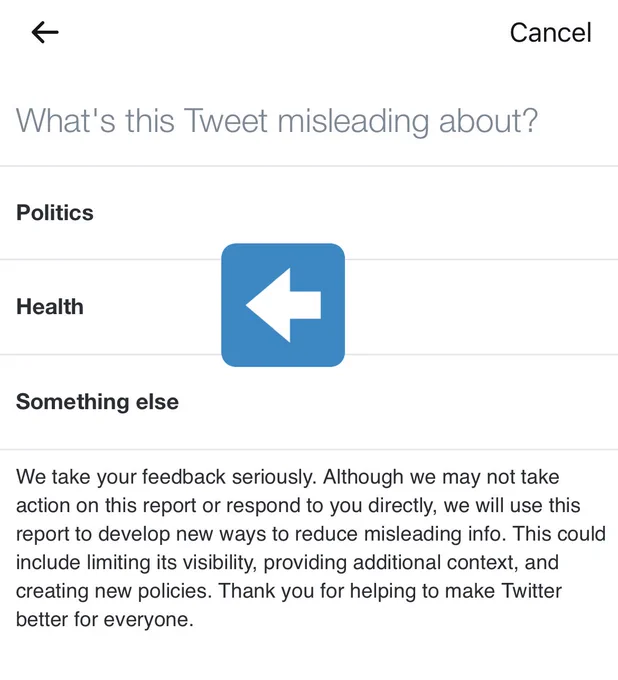Click the word 'Twitter' in the disclaimer
618x680 pixels.
click(x=531, y=591)
